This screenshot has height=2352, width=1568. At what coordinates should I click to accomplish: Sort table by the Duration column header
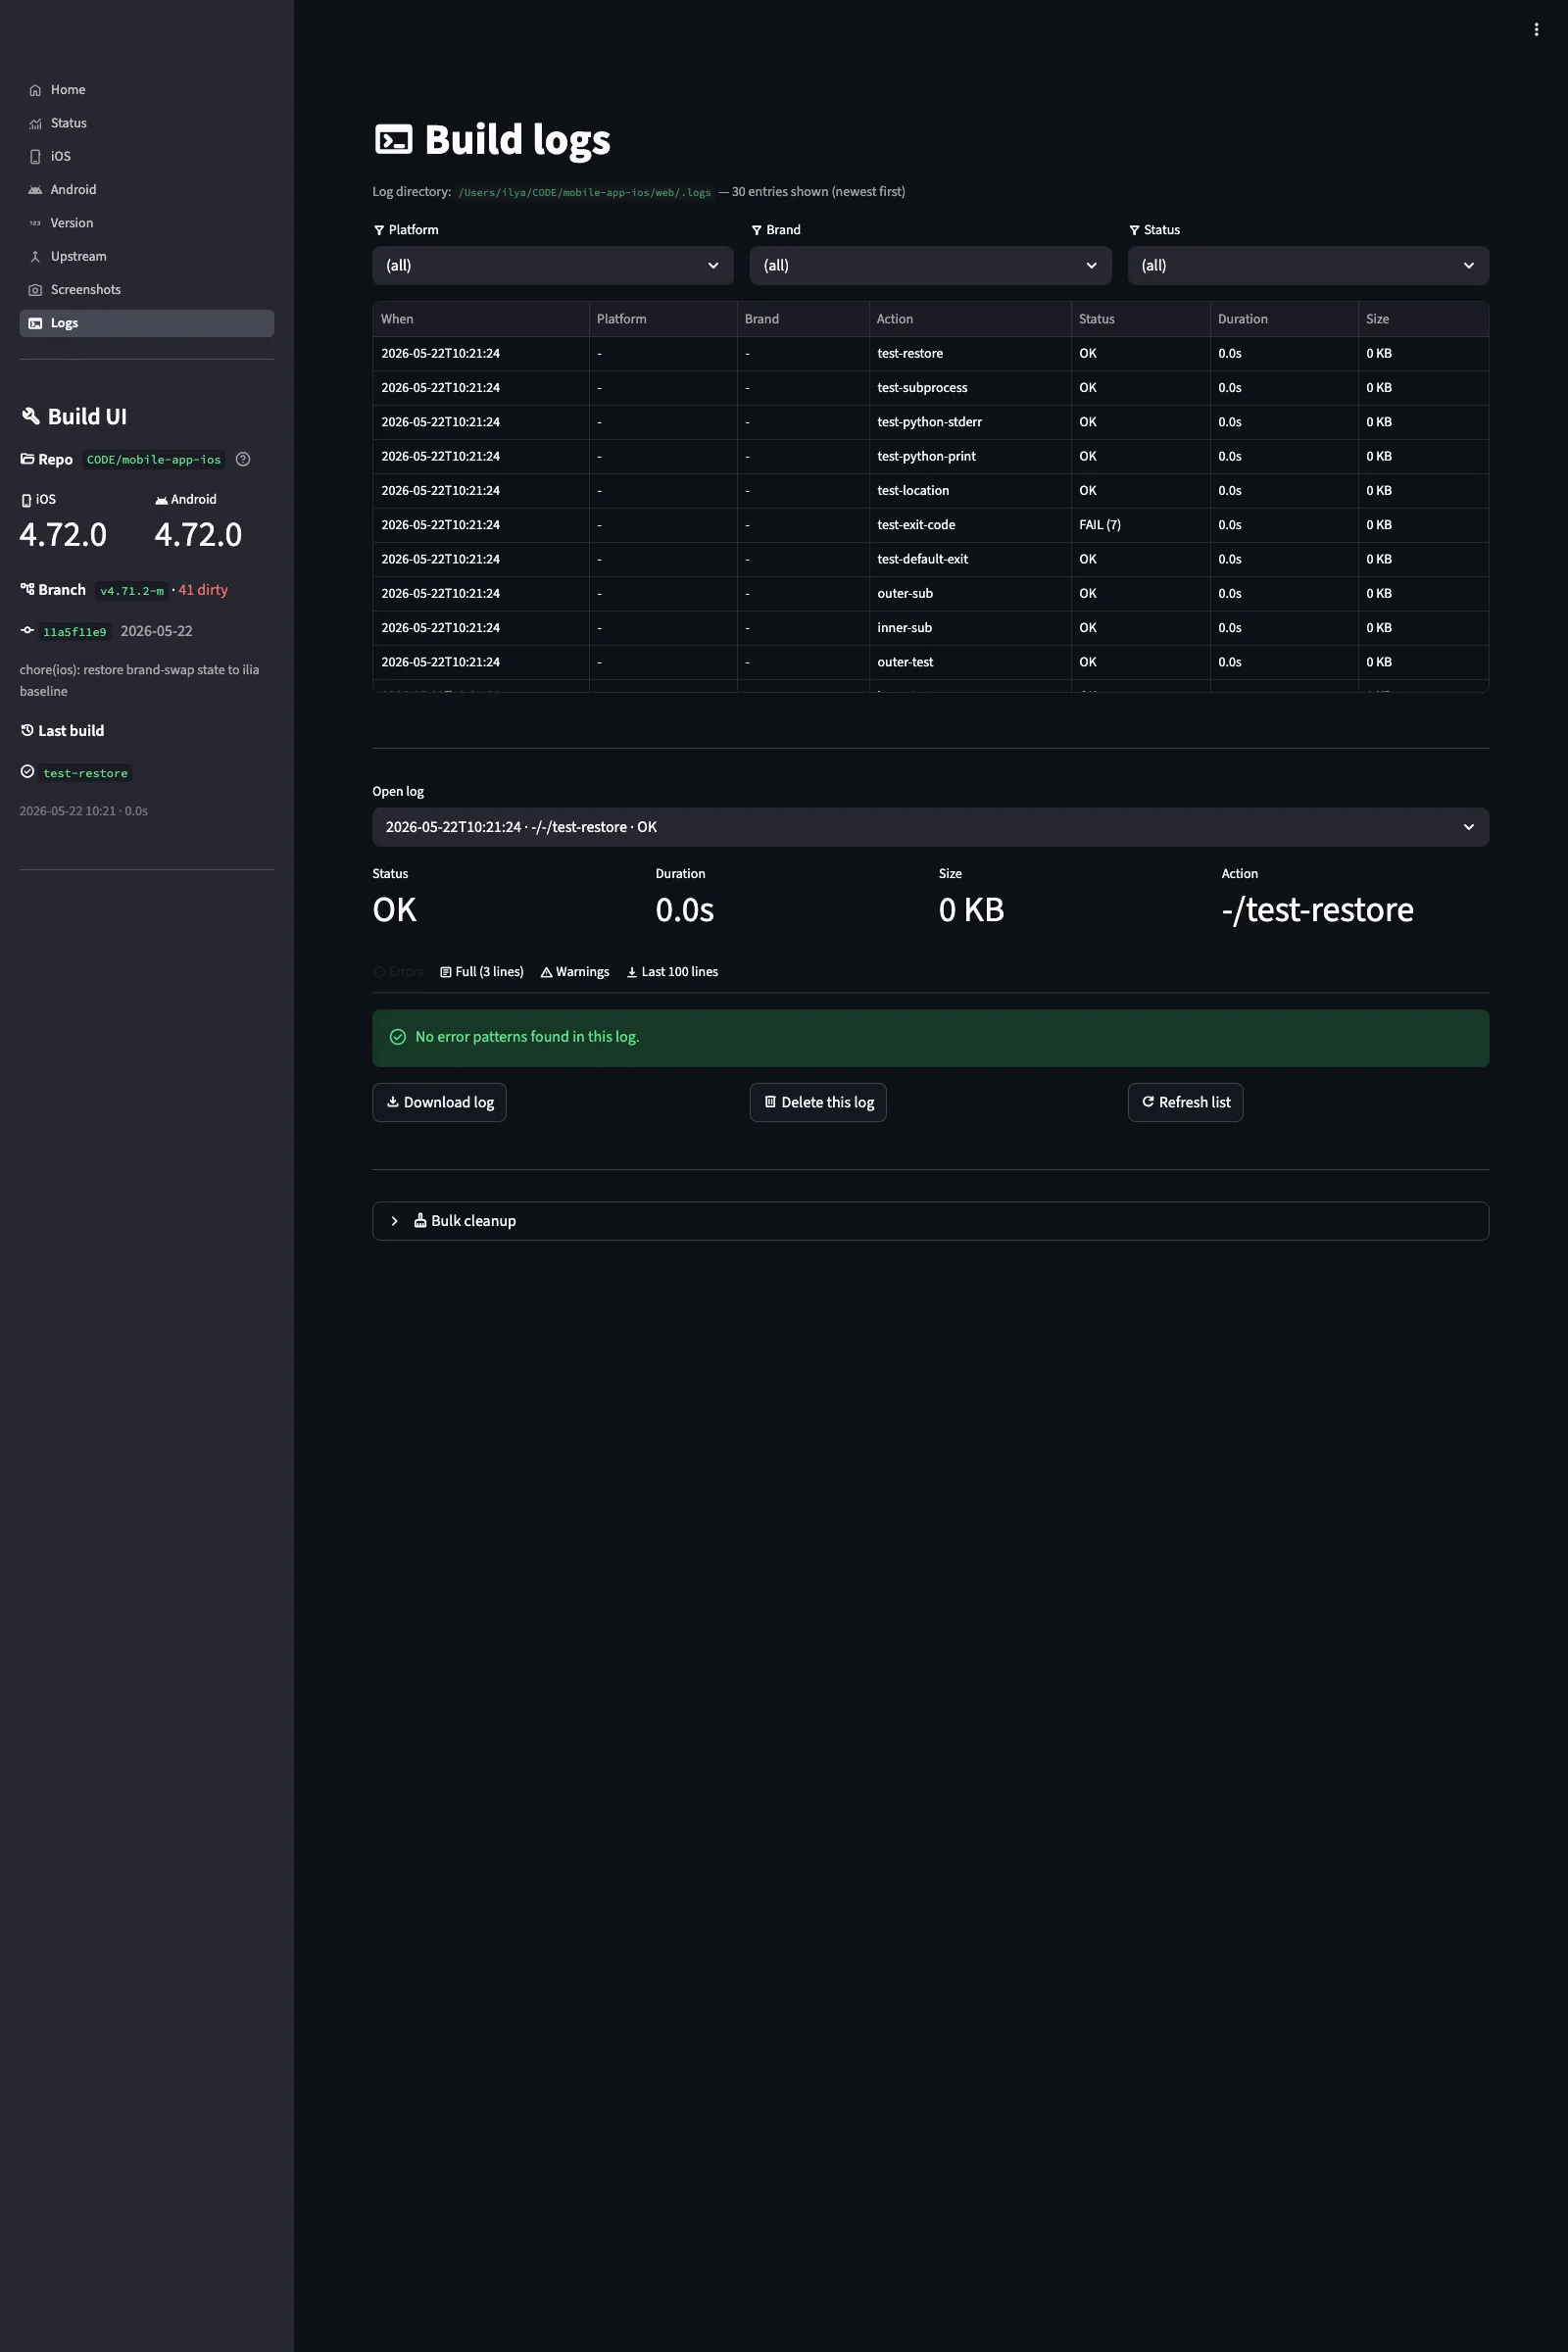pyautogui.click(x=1284, y=319)
